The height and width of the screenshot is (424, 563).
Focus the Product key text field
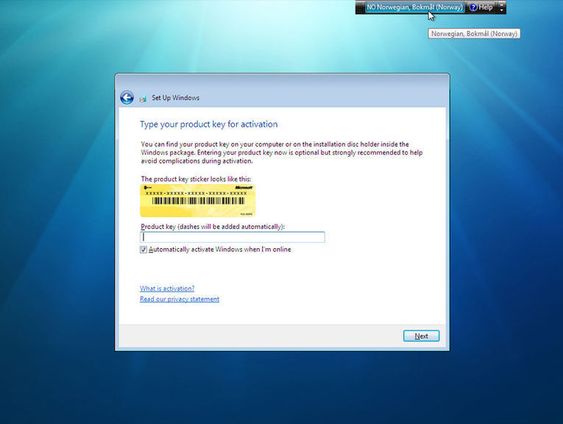(233, 237)
